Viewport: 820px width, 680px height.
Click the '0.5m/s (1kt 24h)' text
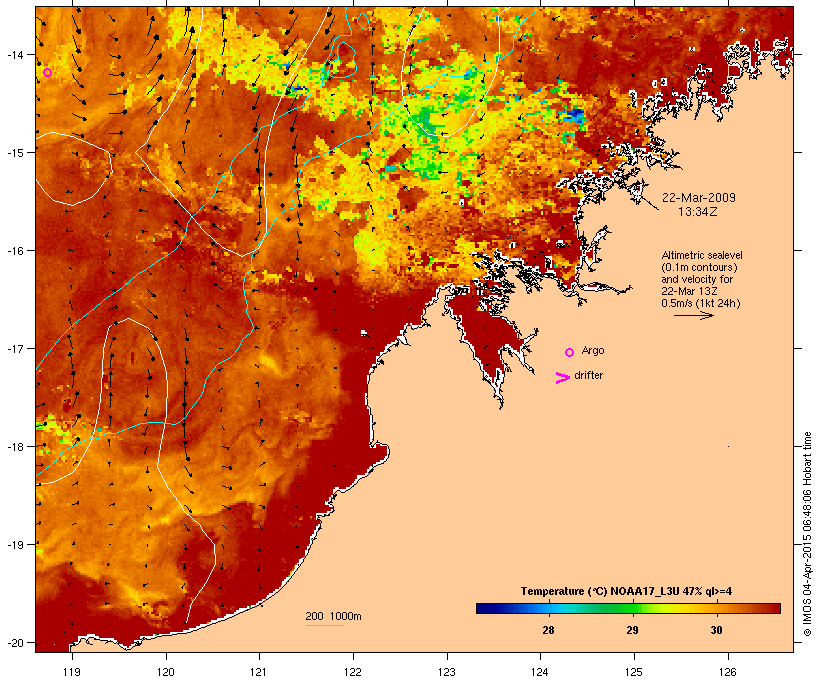click(701, 303)
